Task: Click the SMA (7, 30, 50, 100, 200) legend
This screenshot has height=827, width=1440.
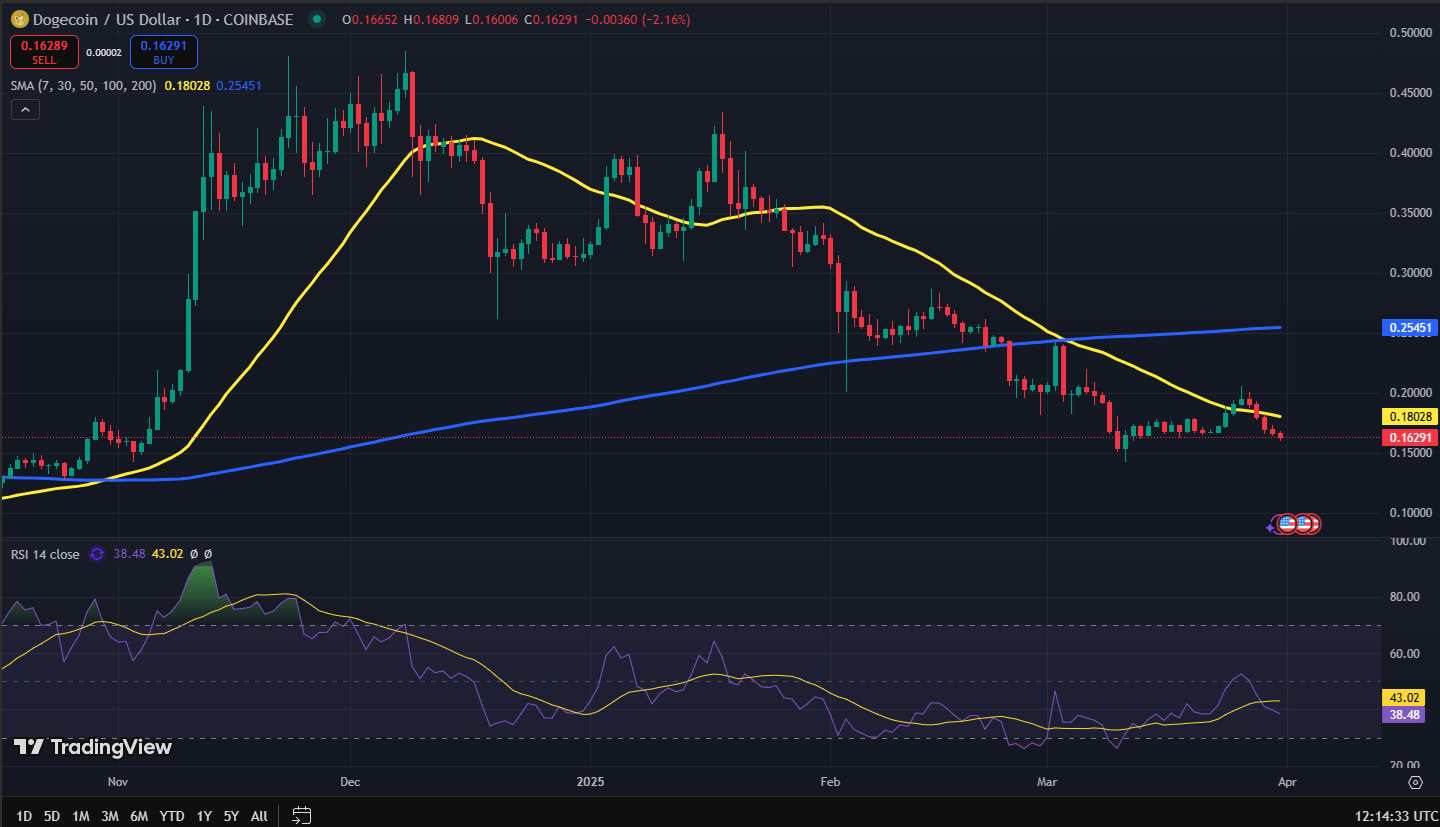Action: (83, 86)
